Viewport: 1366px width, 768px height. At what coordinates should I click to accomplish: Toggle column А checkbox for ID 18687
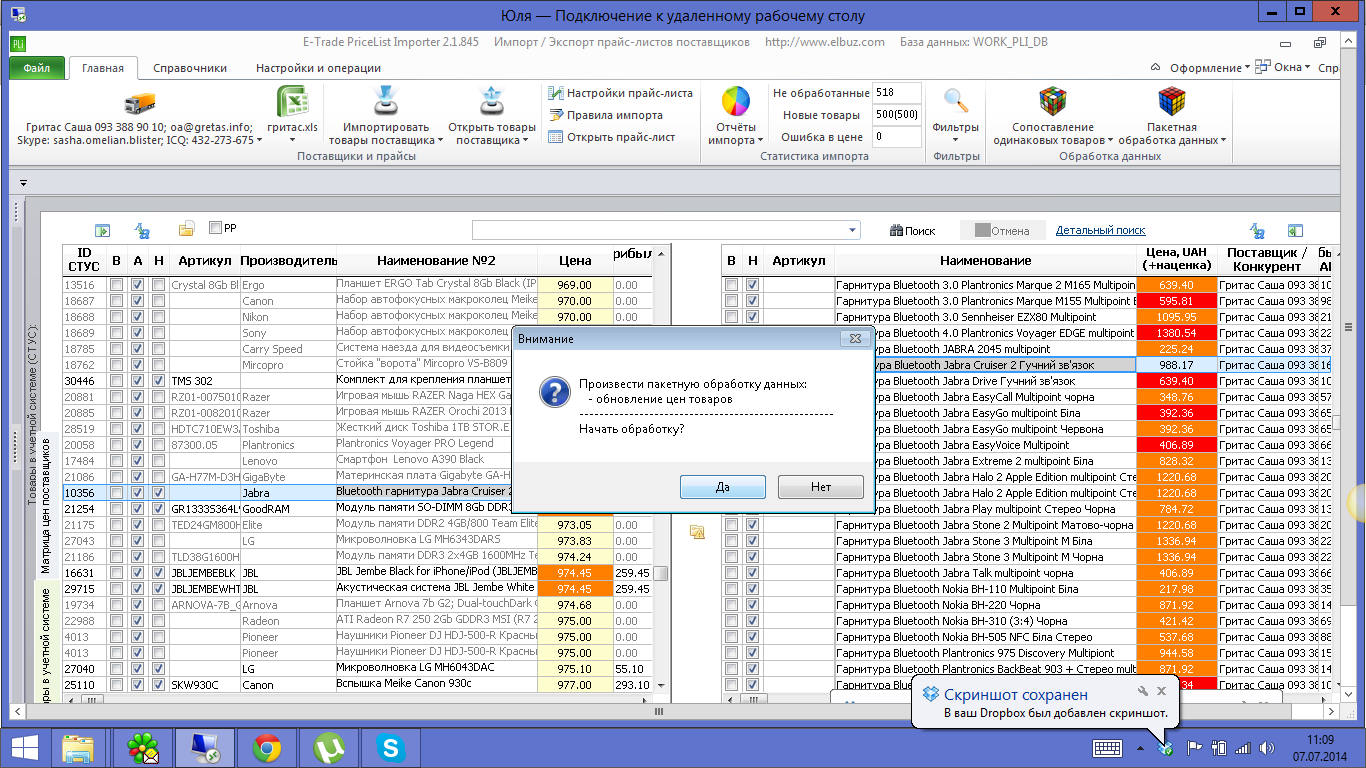click(138, 301)
